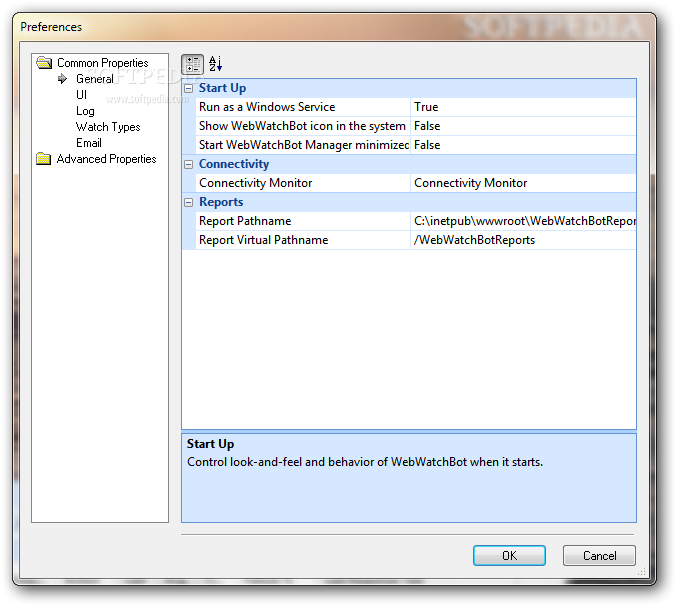Click False value for Manager minimized
The height and width of the screenshot is (606, 677).
(523, 145)
